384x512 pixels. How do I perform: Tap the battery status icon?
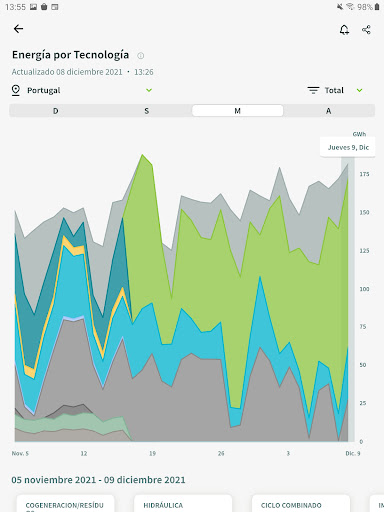pyautogui.click(x=377, y=7)
